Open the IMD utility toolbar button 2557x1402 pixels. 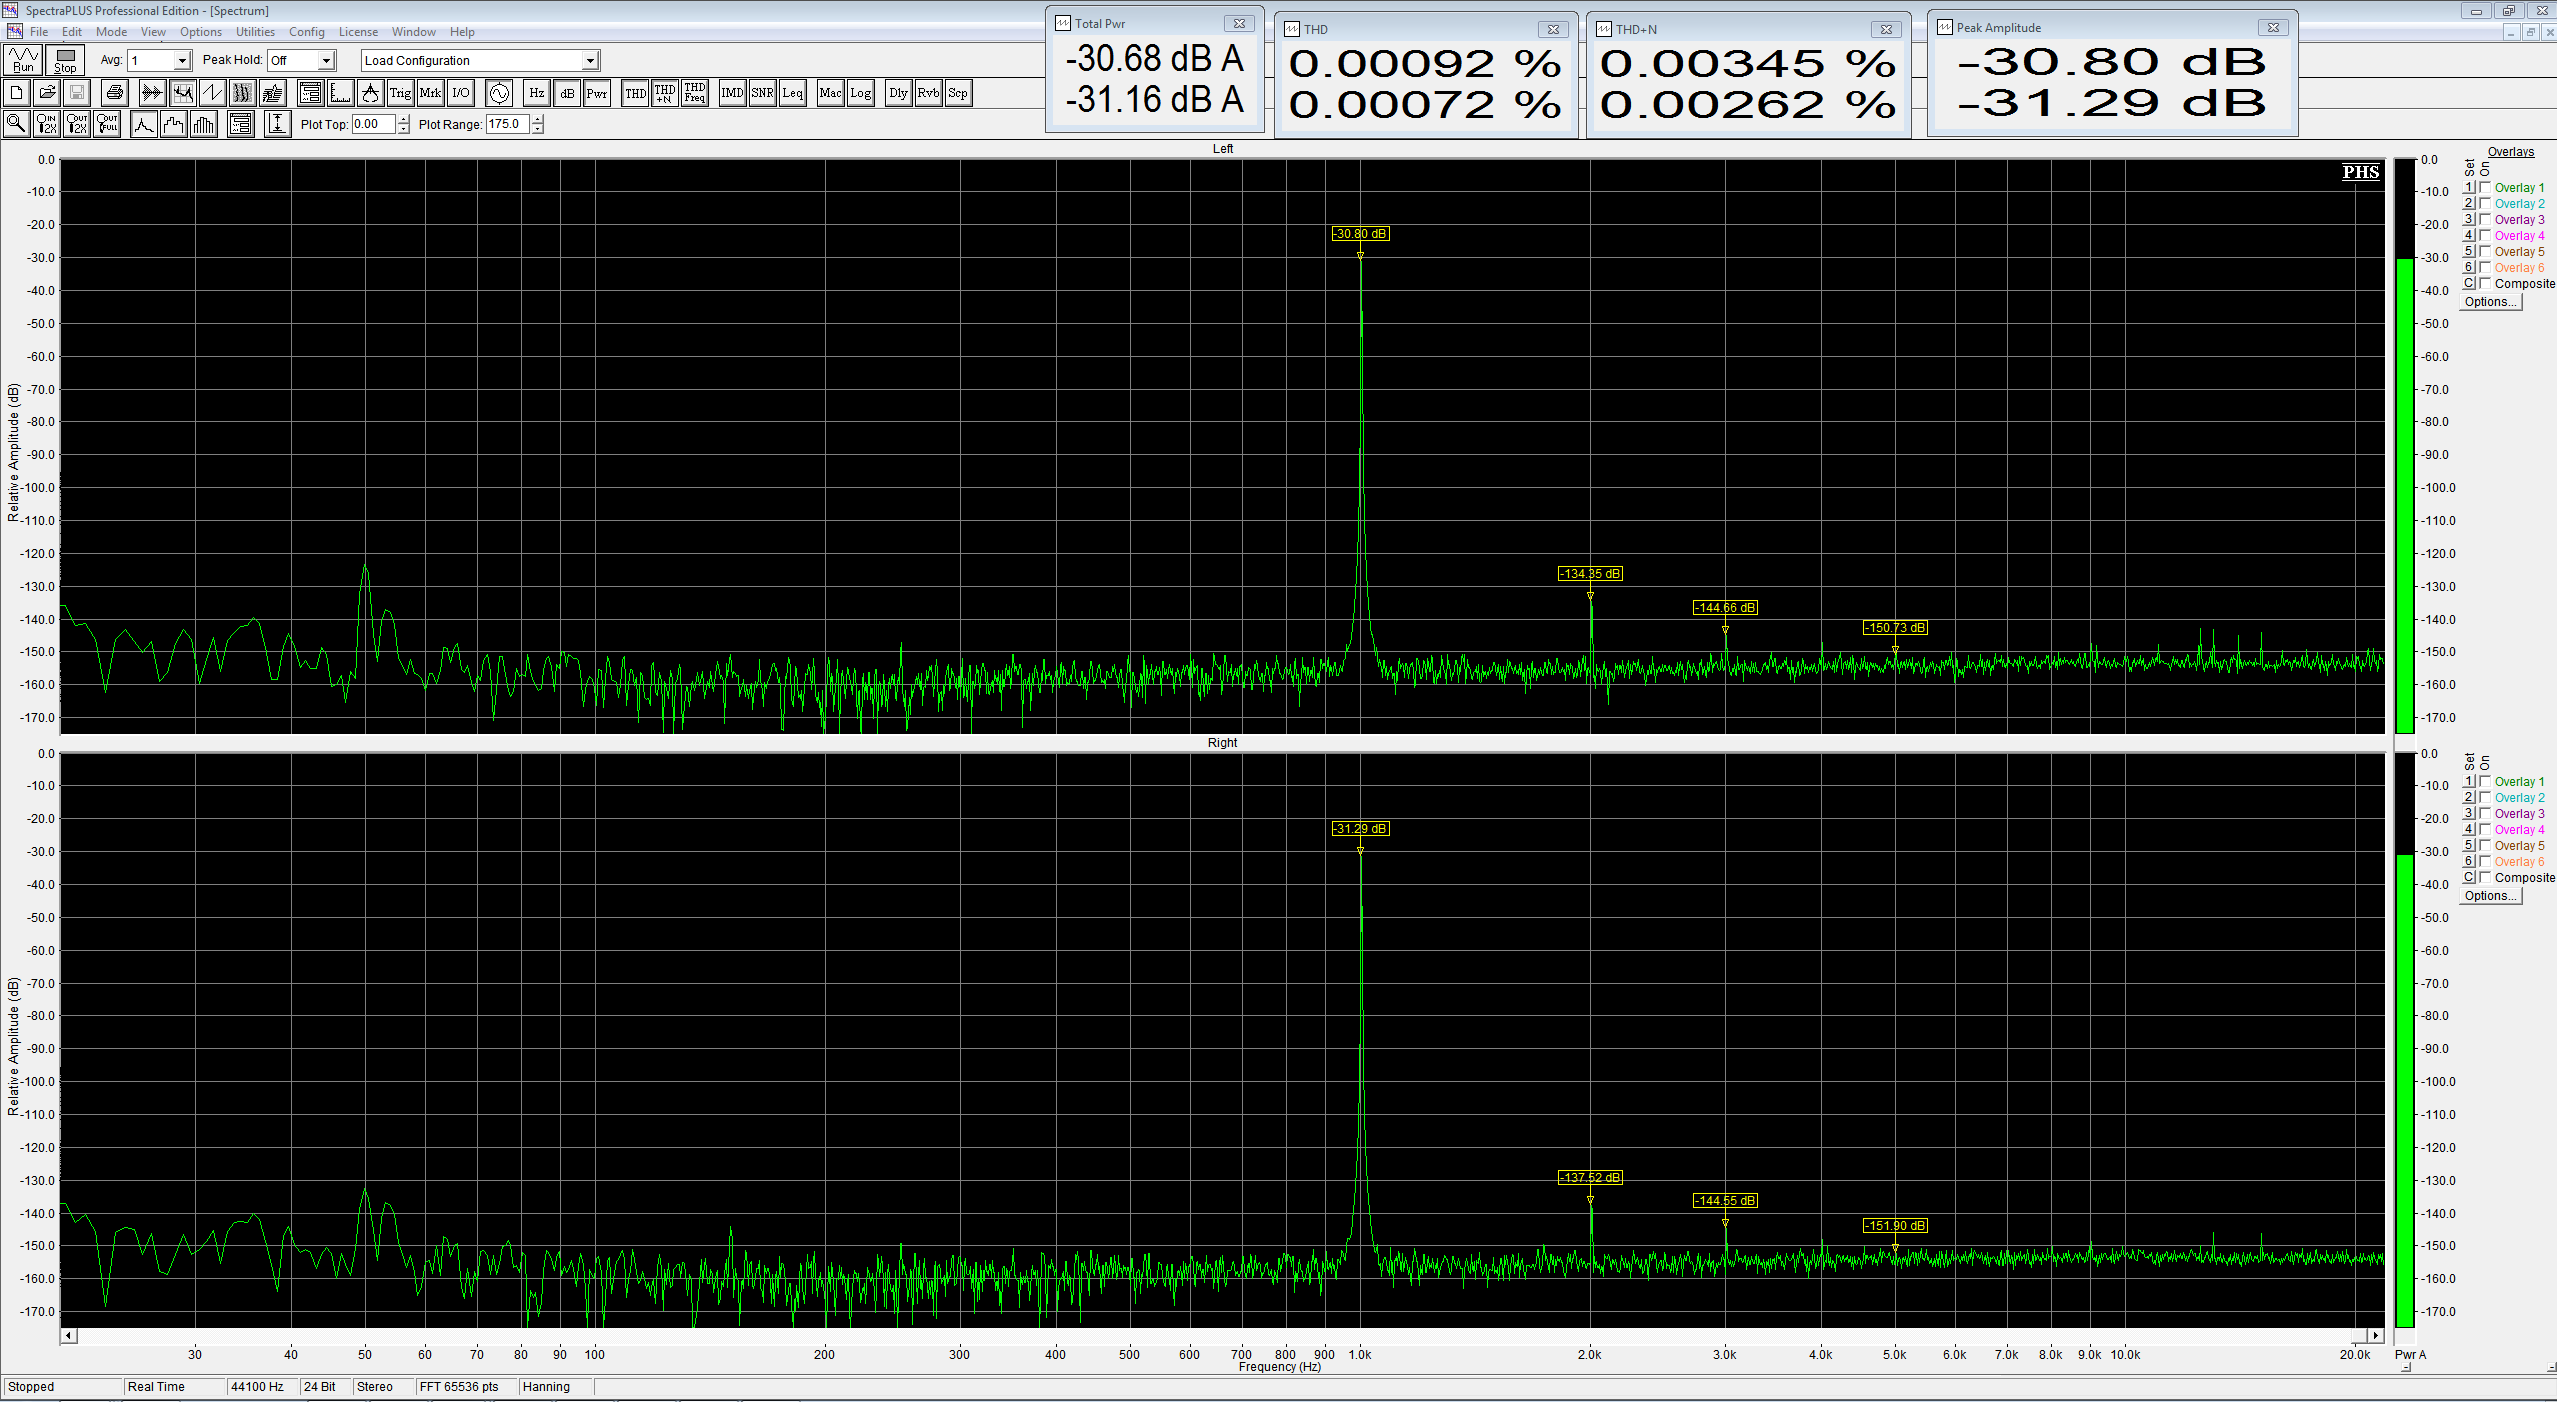732,93
